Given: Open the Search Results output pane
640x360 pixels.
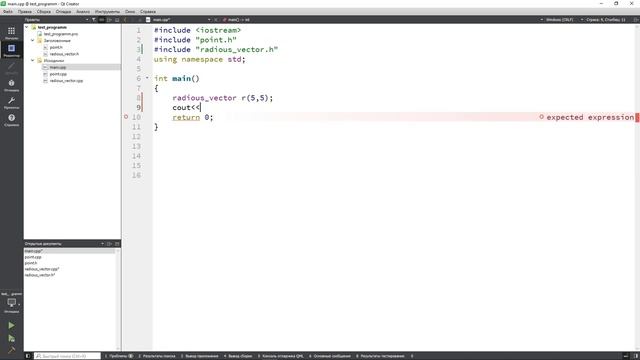Looking at the screenshot, I should [157, 356].
